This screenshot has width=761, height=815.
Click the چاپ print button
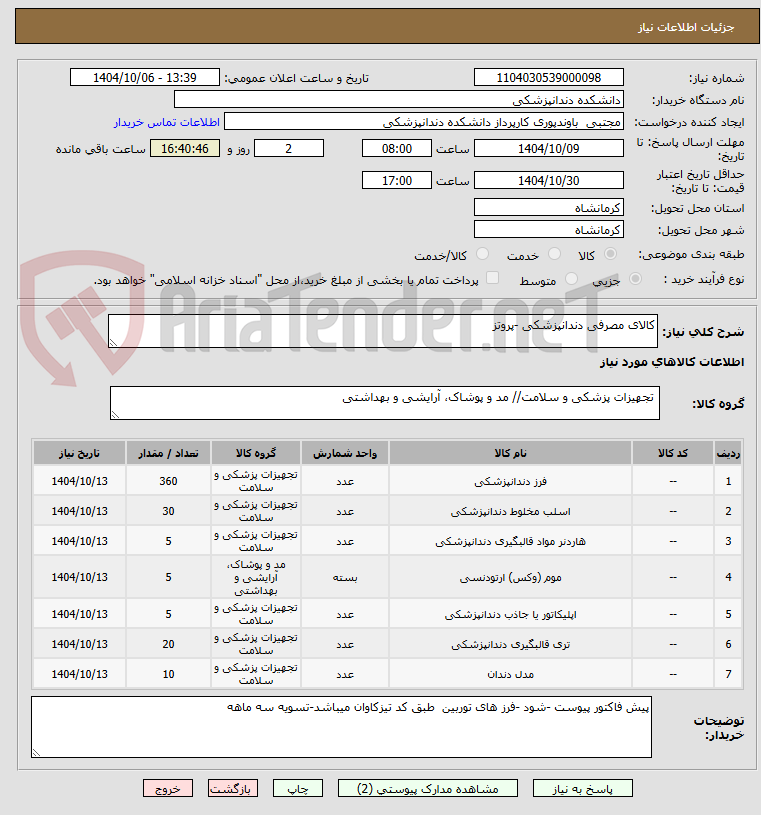pos(298,788)
